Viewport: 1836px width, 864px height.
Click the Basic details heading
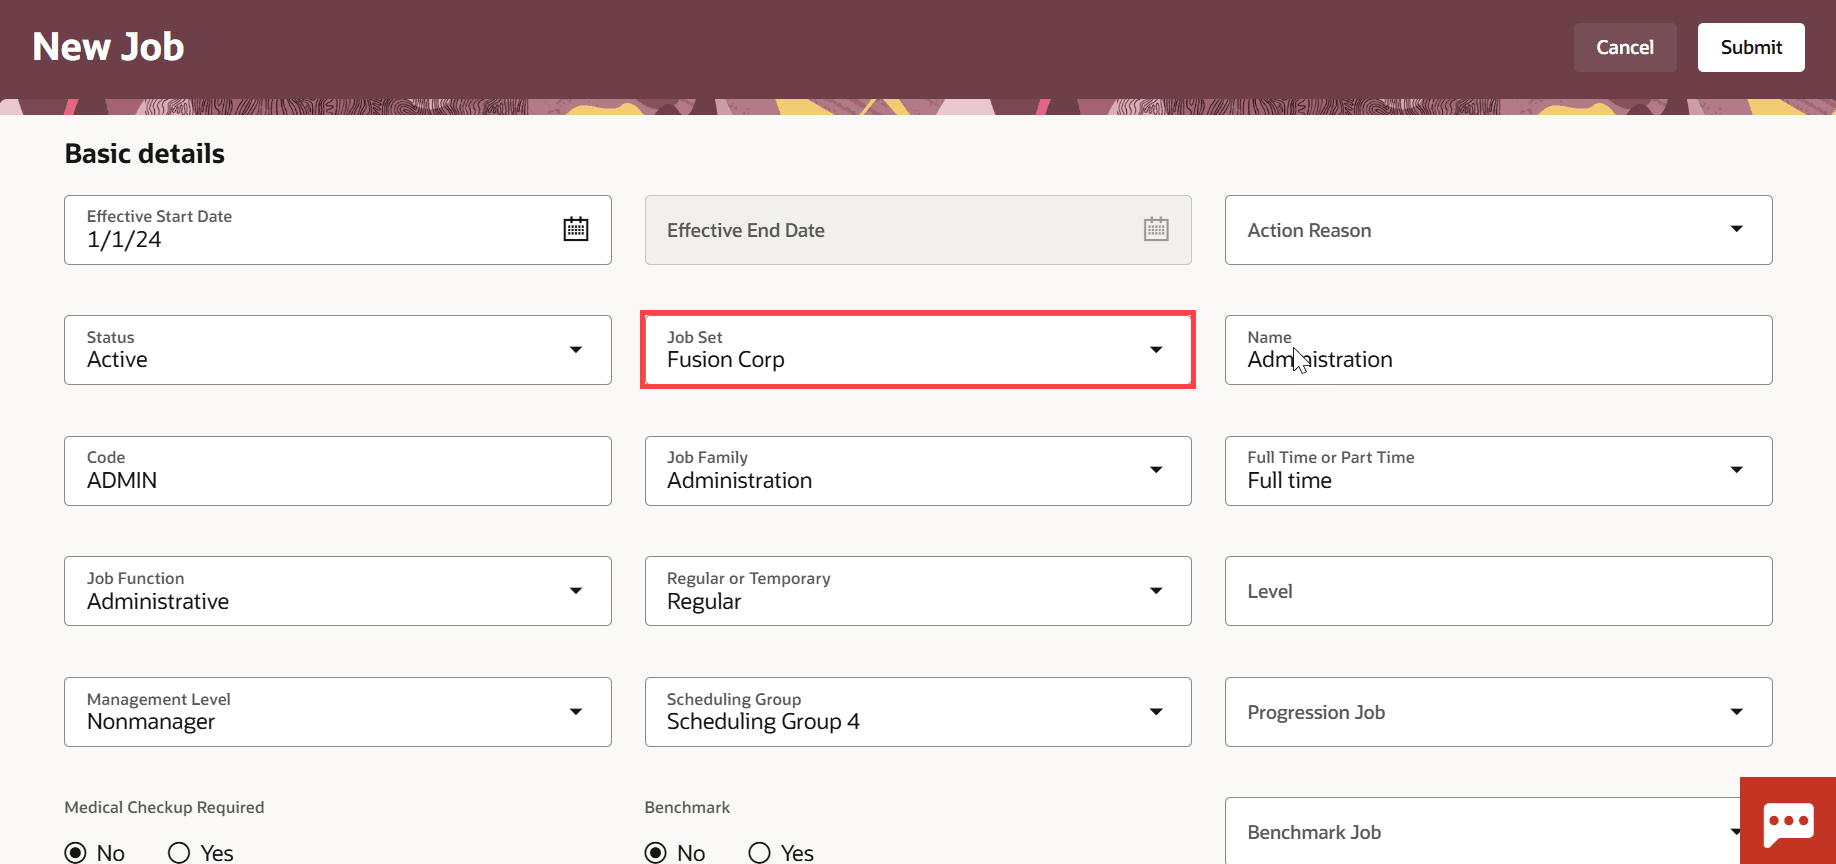coord(145,153)
